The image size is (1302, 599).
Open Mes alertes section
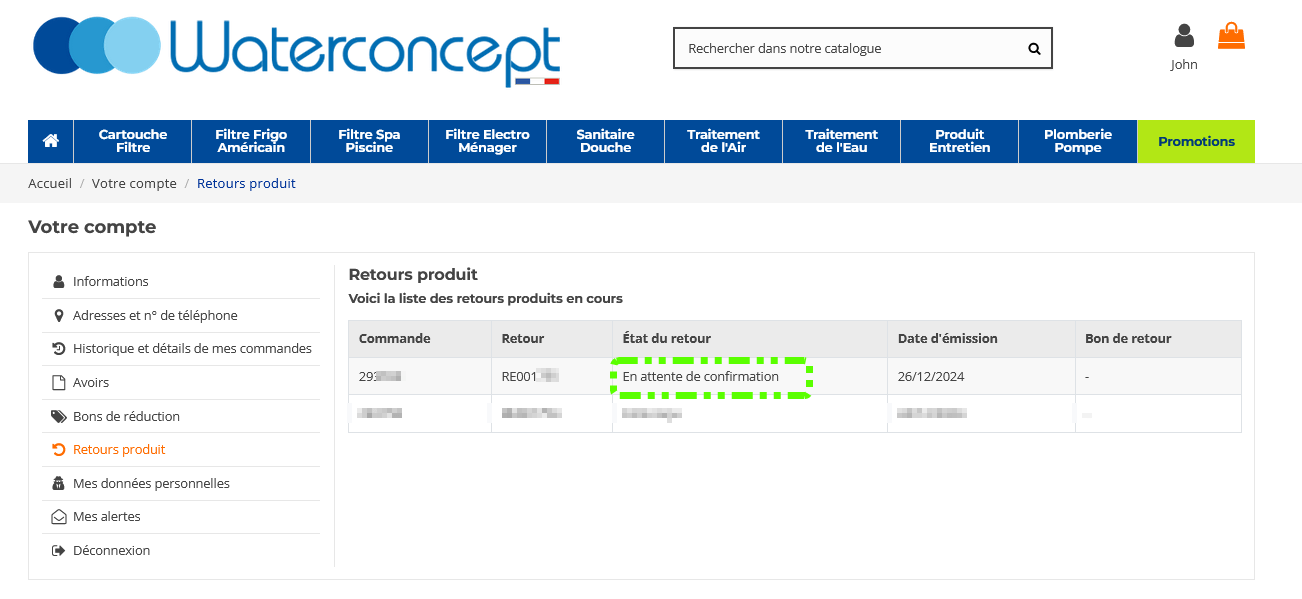click(x=106, y=517)
